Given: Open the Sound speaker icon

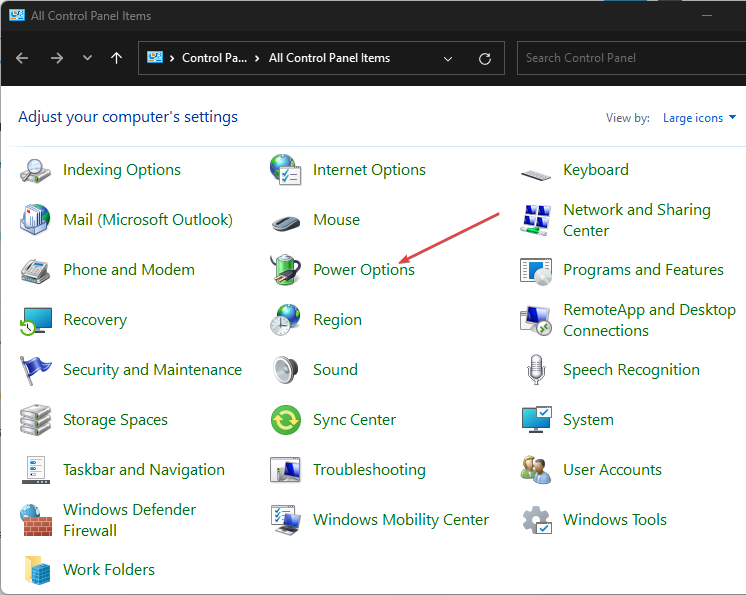Looking at the screenshot, I should coord(286,370).
